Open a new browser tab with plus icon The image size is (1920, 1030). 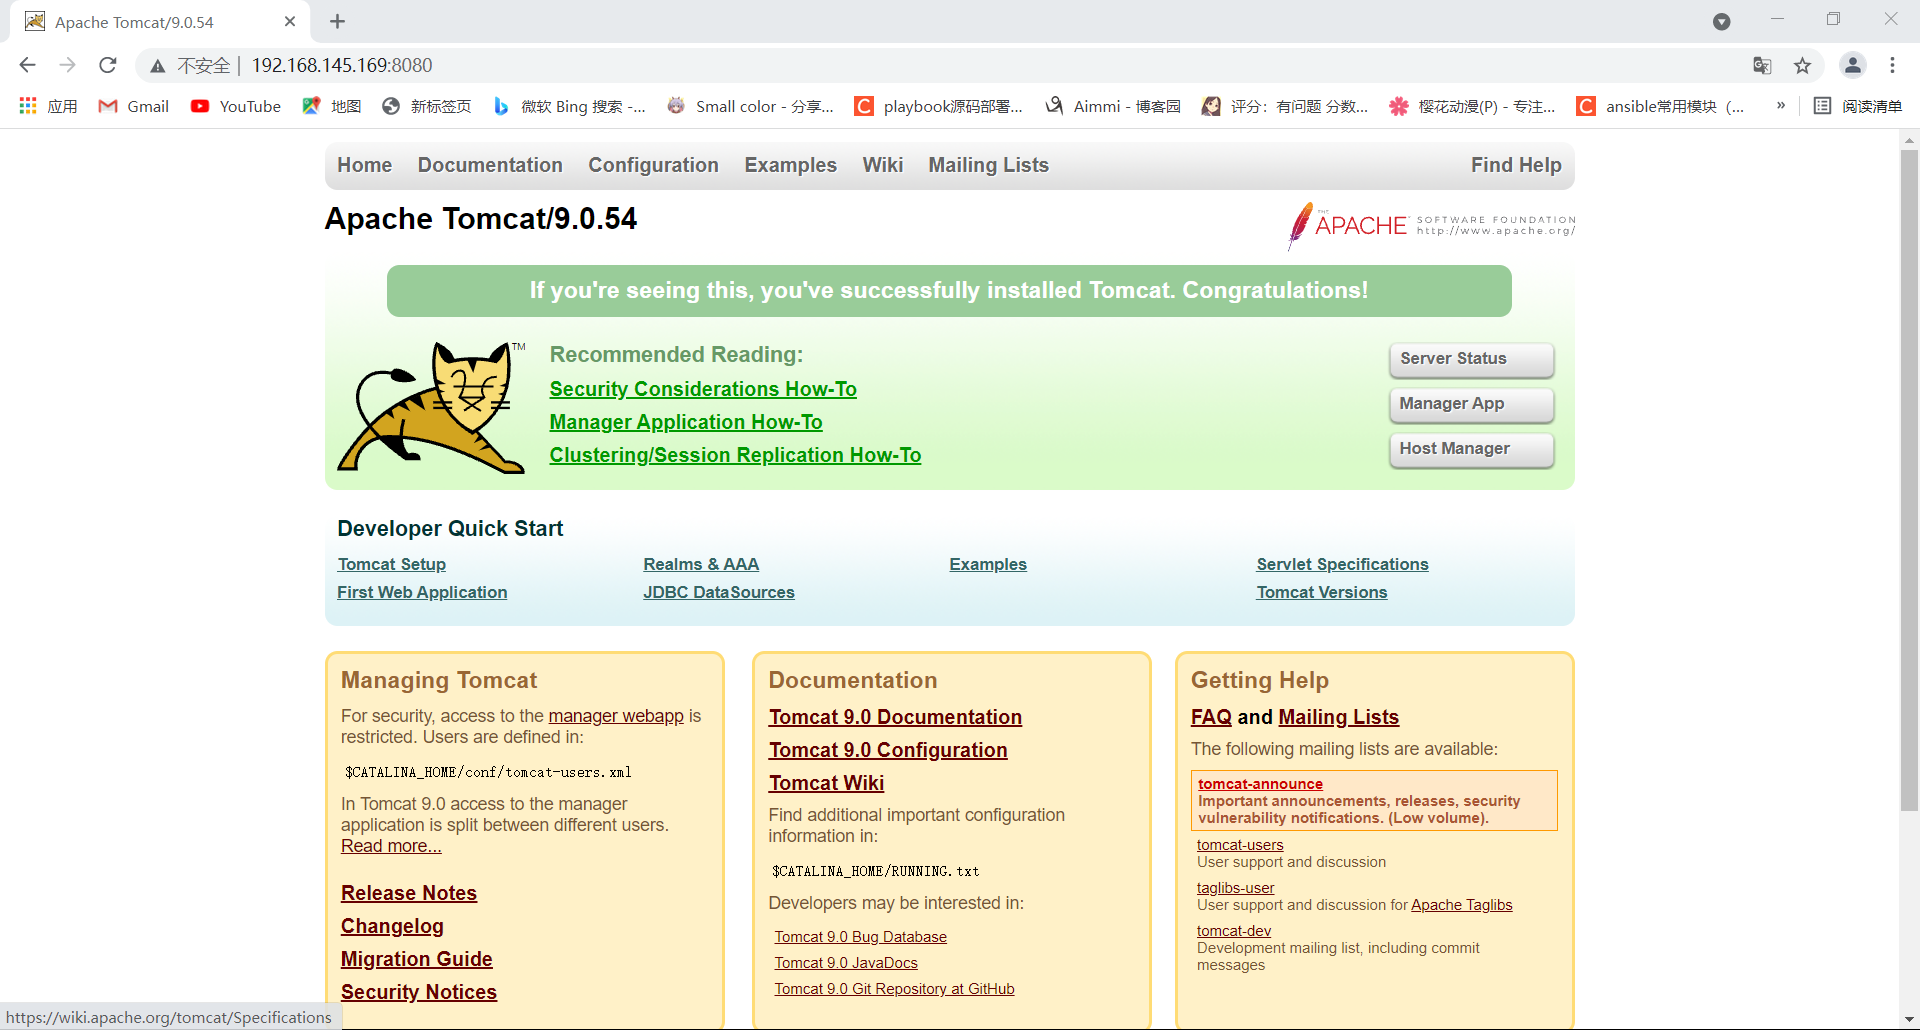tap(338, 21)
